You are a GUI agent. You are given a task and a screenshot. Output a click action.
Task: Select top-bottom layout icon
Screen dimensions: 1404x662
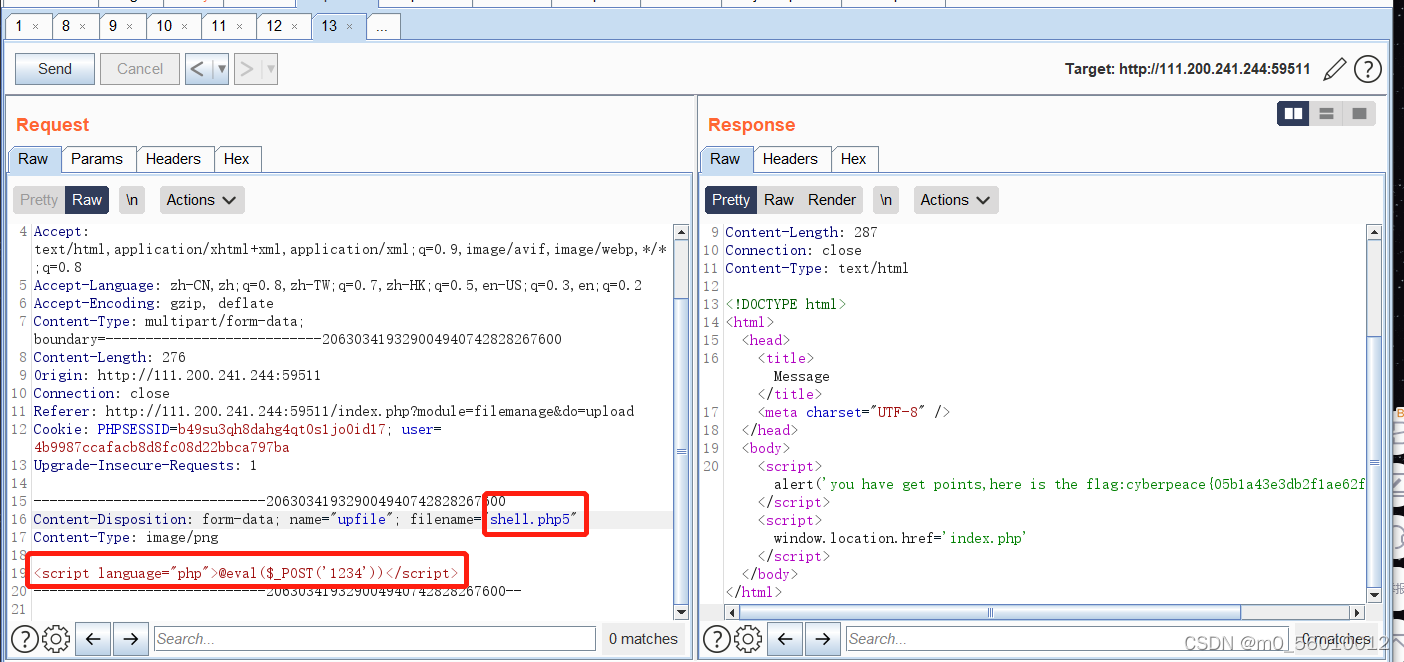click(x=1326, y=114)
